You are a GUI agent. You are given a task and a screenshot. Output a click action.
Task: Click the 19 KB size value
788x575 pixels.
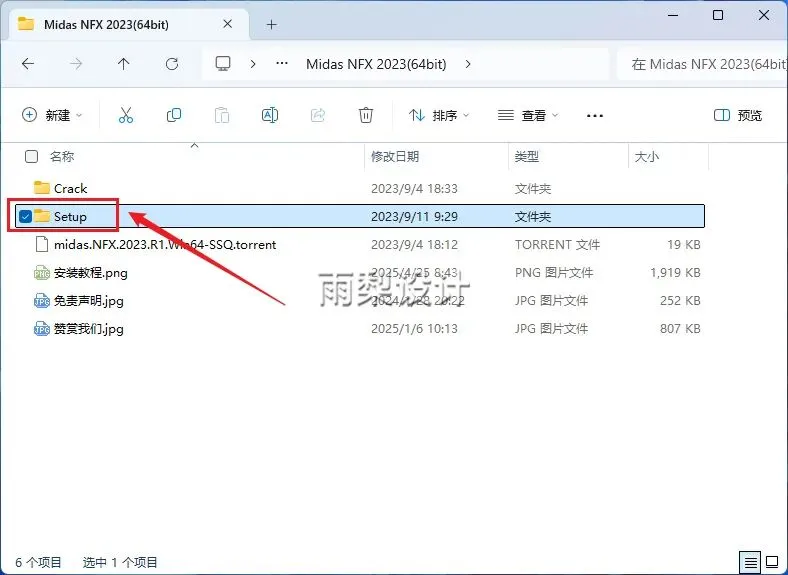[x=683, y=245]
